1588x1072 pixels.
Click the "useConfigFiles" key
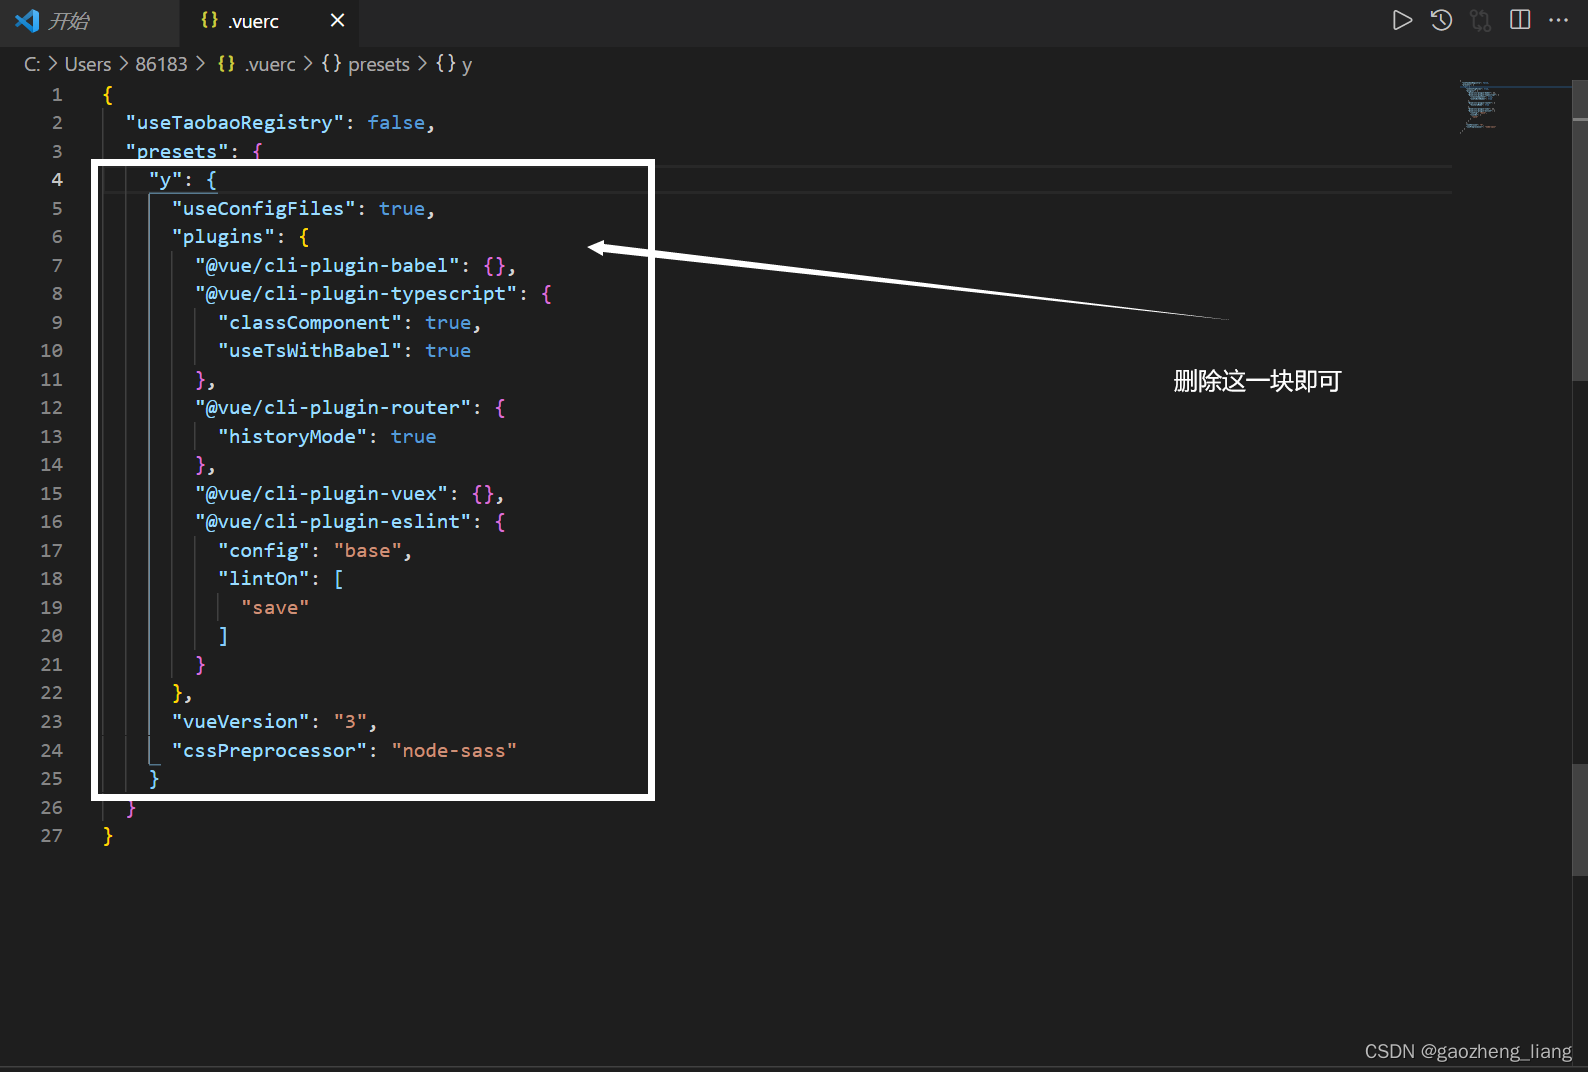click(x=263, y=209)
